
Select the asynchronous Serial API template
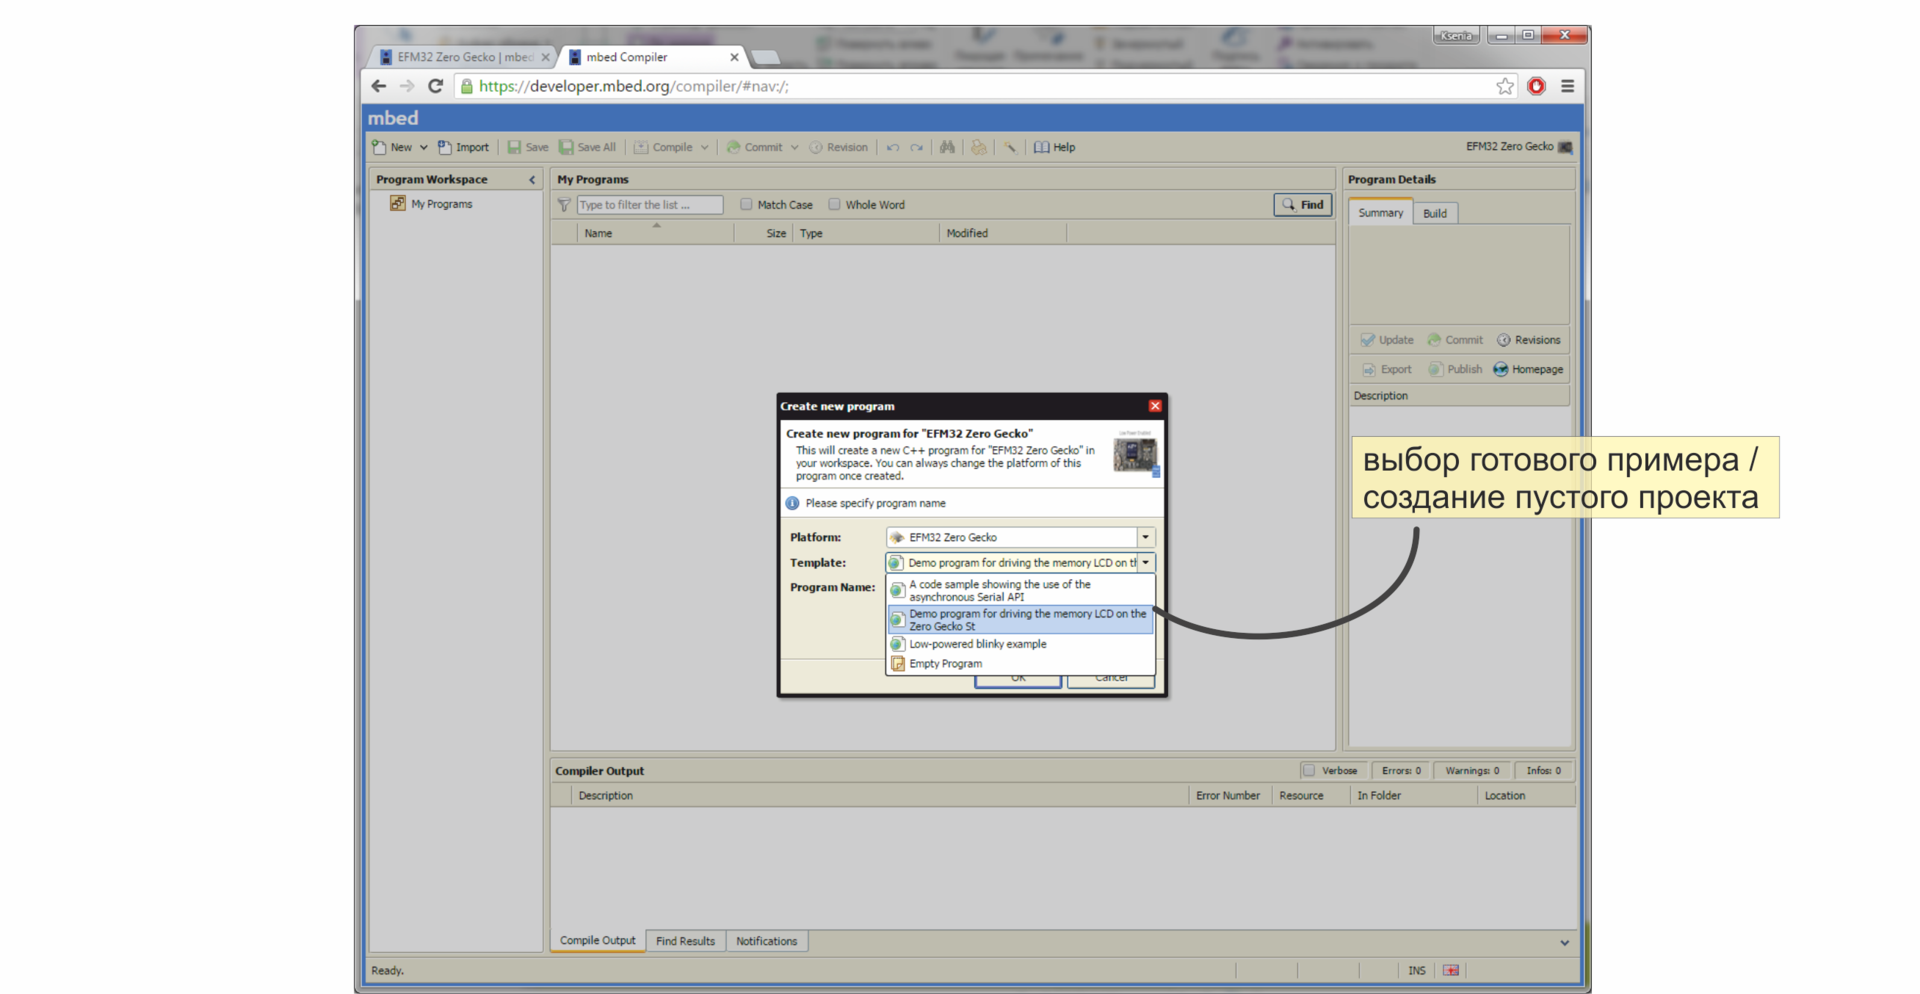point(1020,591)
